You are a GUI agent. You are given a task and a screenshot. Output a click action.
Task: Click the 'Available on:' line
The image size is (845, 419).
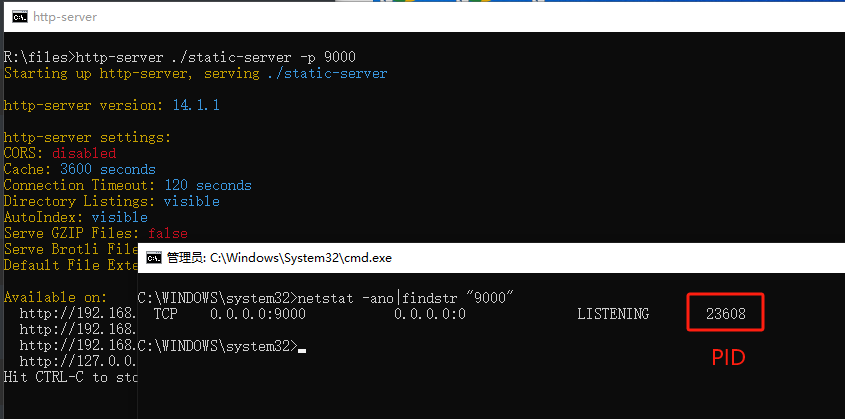54,297
